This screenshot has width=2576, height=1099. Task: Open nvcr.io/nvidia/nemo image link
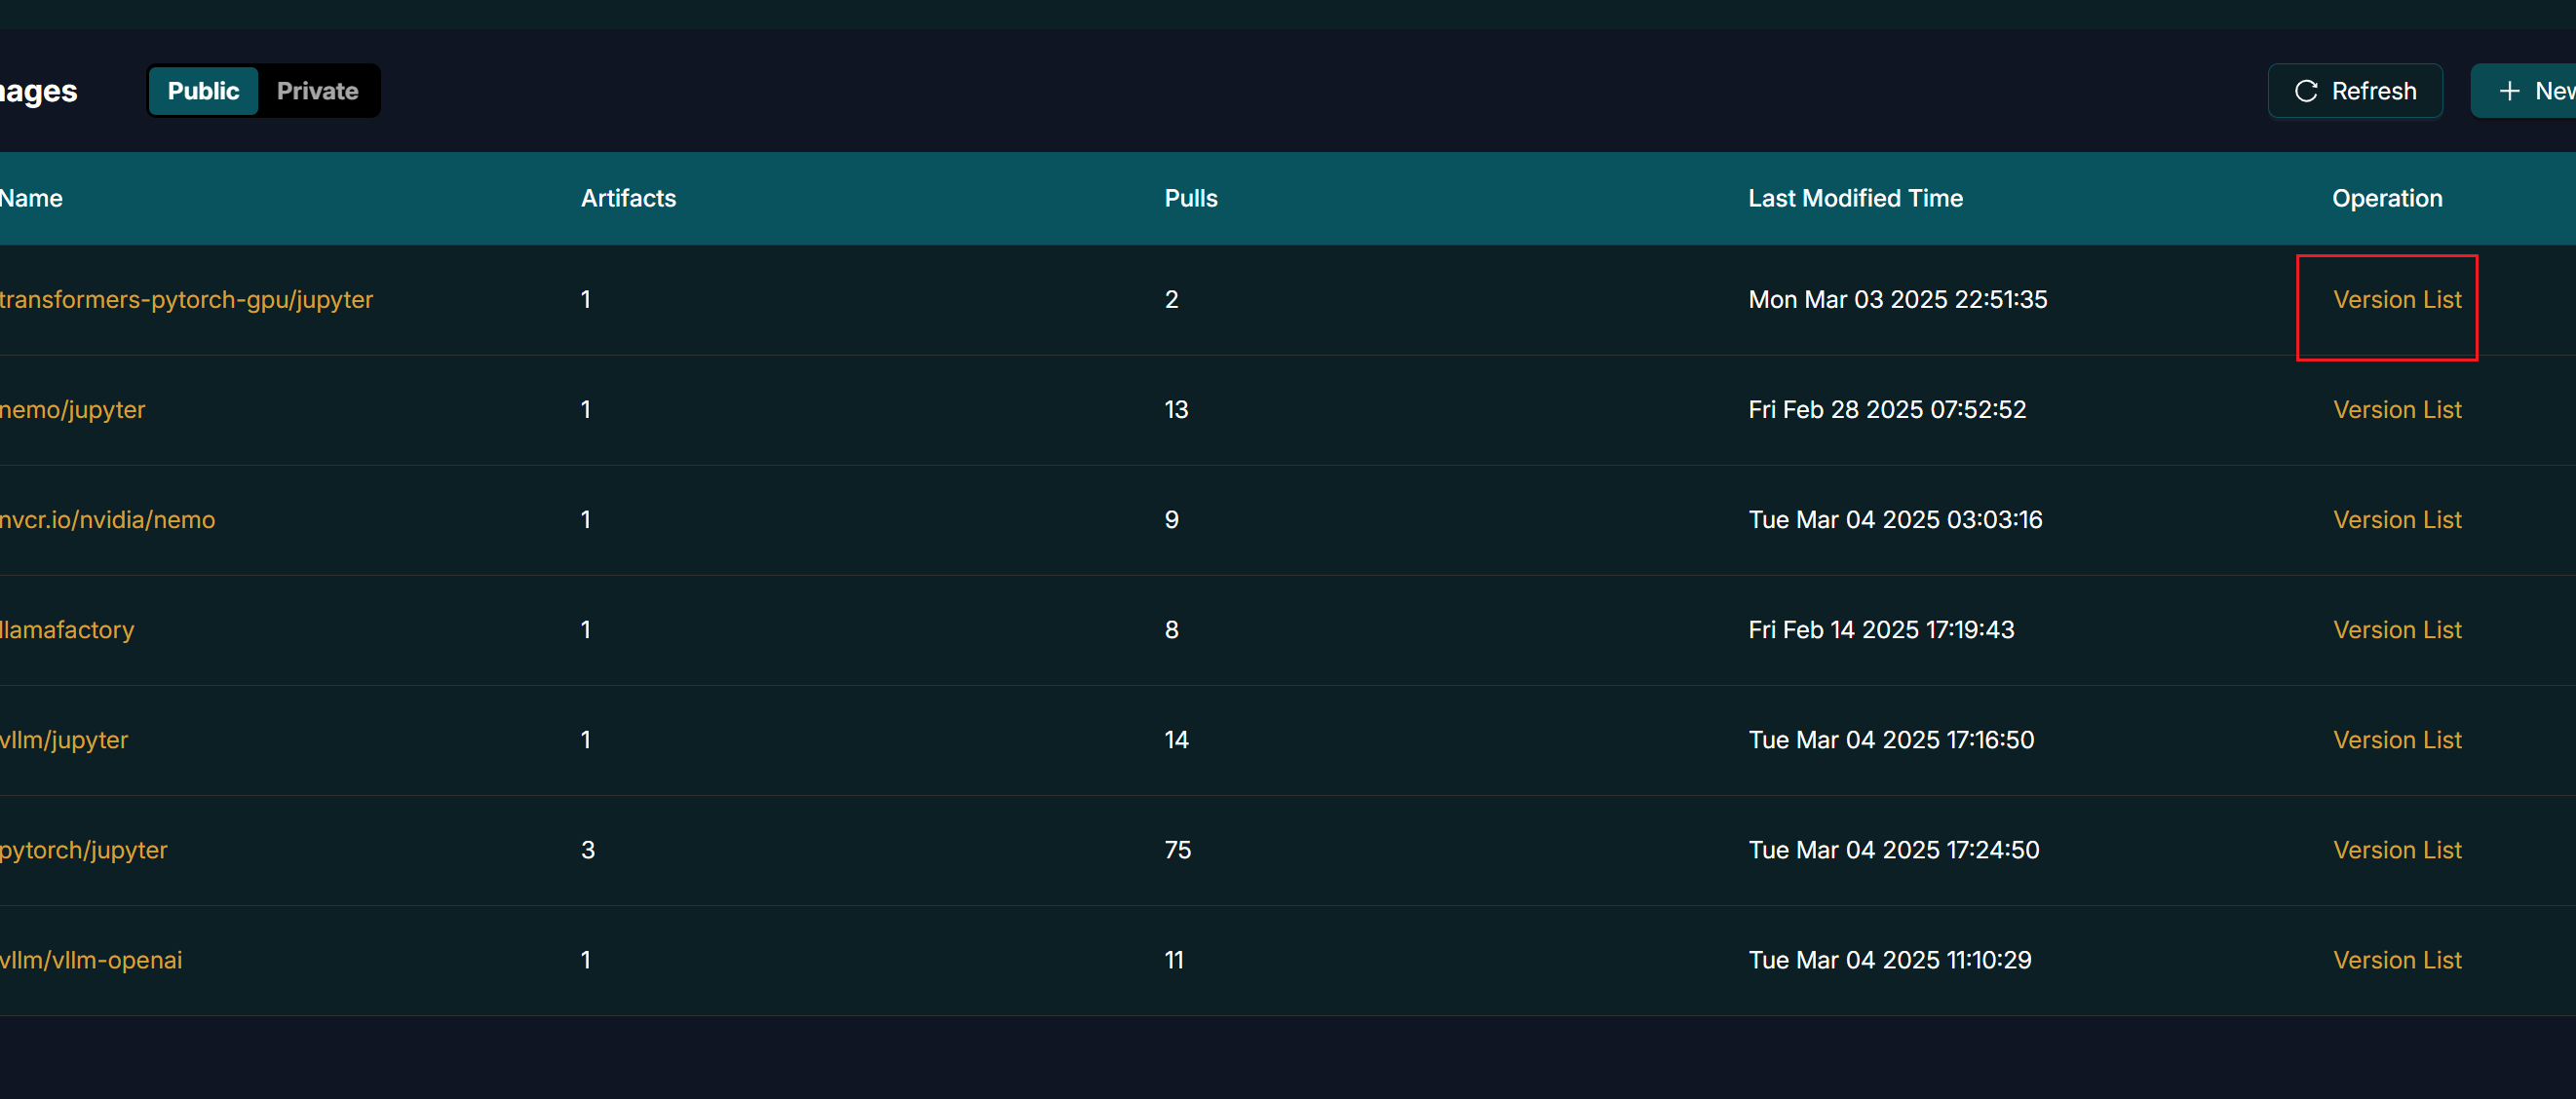click(x=108, y=519)
